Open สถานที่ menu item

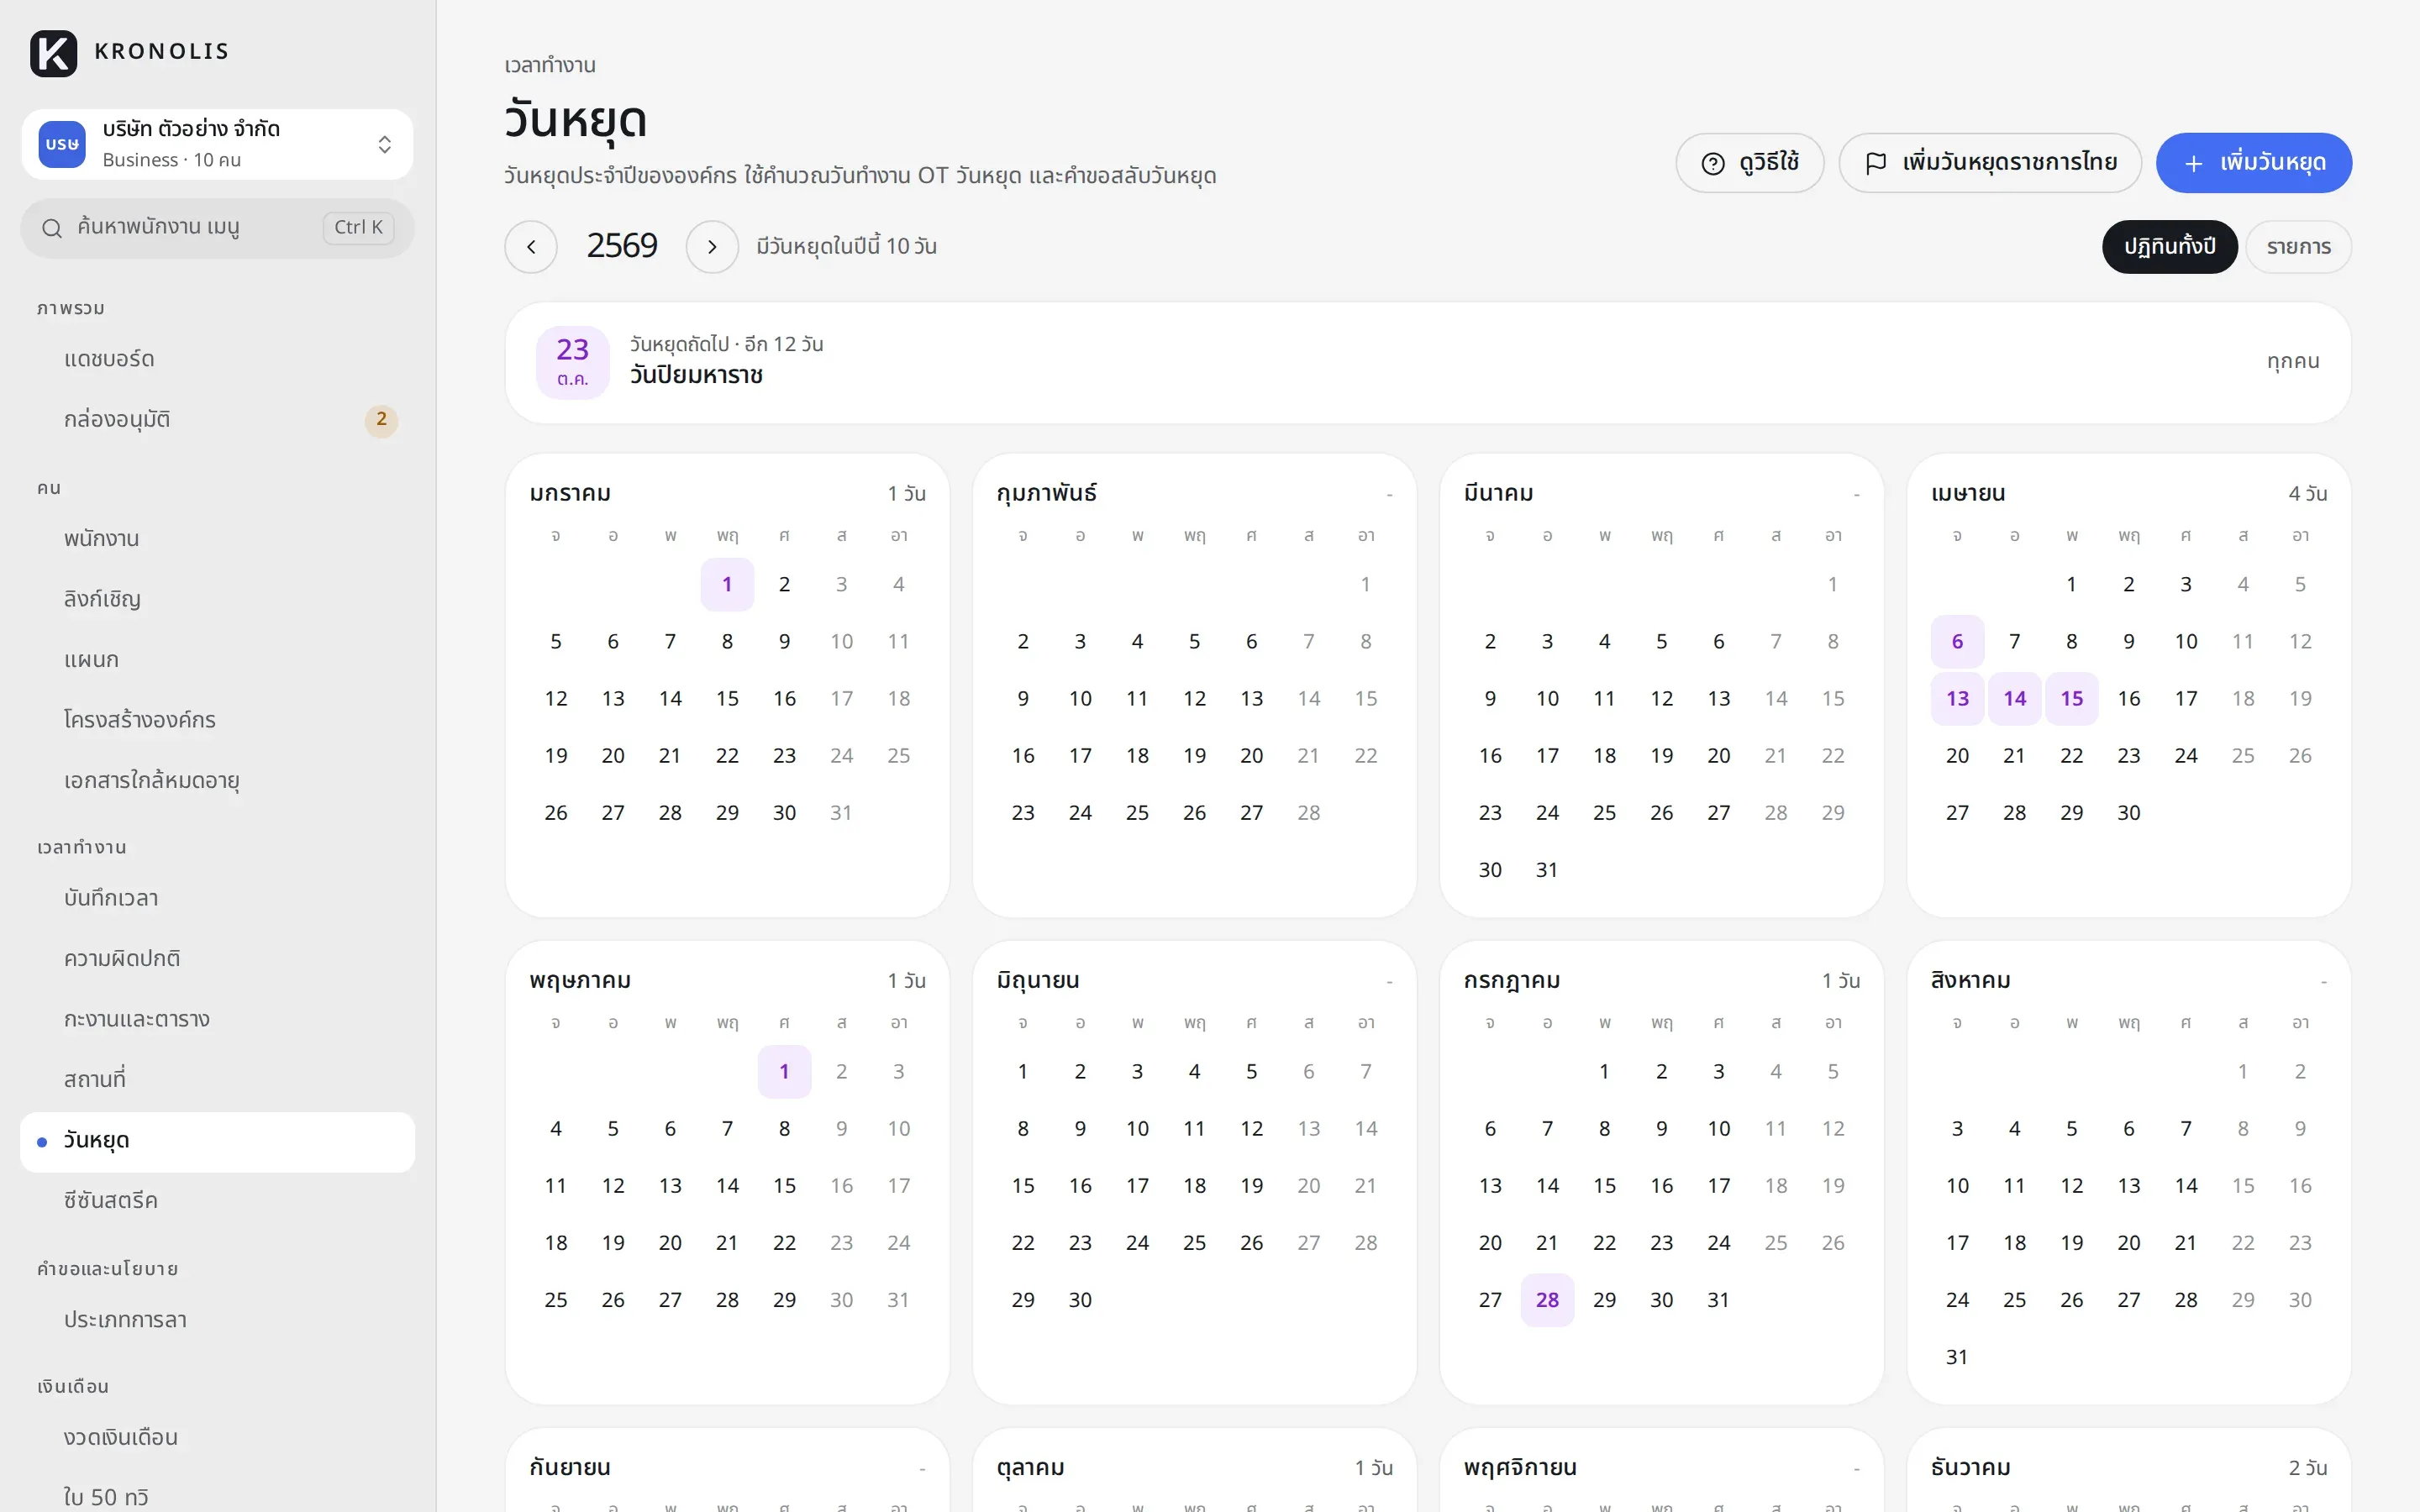(x=217, y=1080)
